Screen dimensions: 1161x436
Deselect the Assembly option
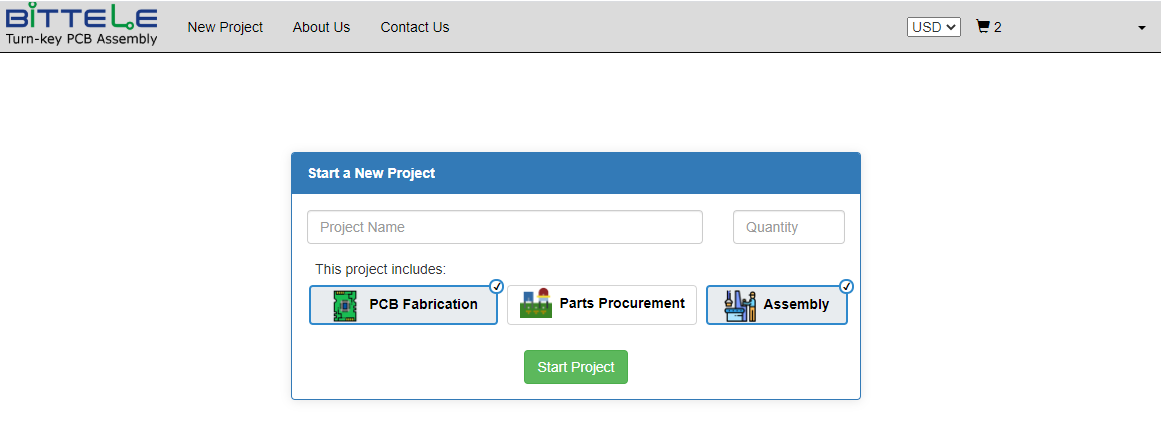[777, 305]
